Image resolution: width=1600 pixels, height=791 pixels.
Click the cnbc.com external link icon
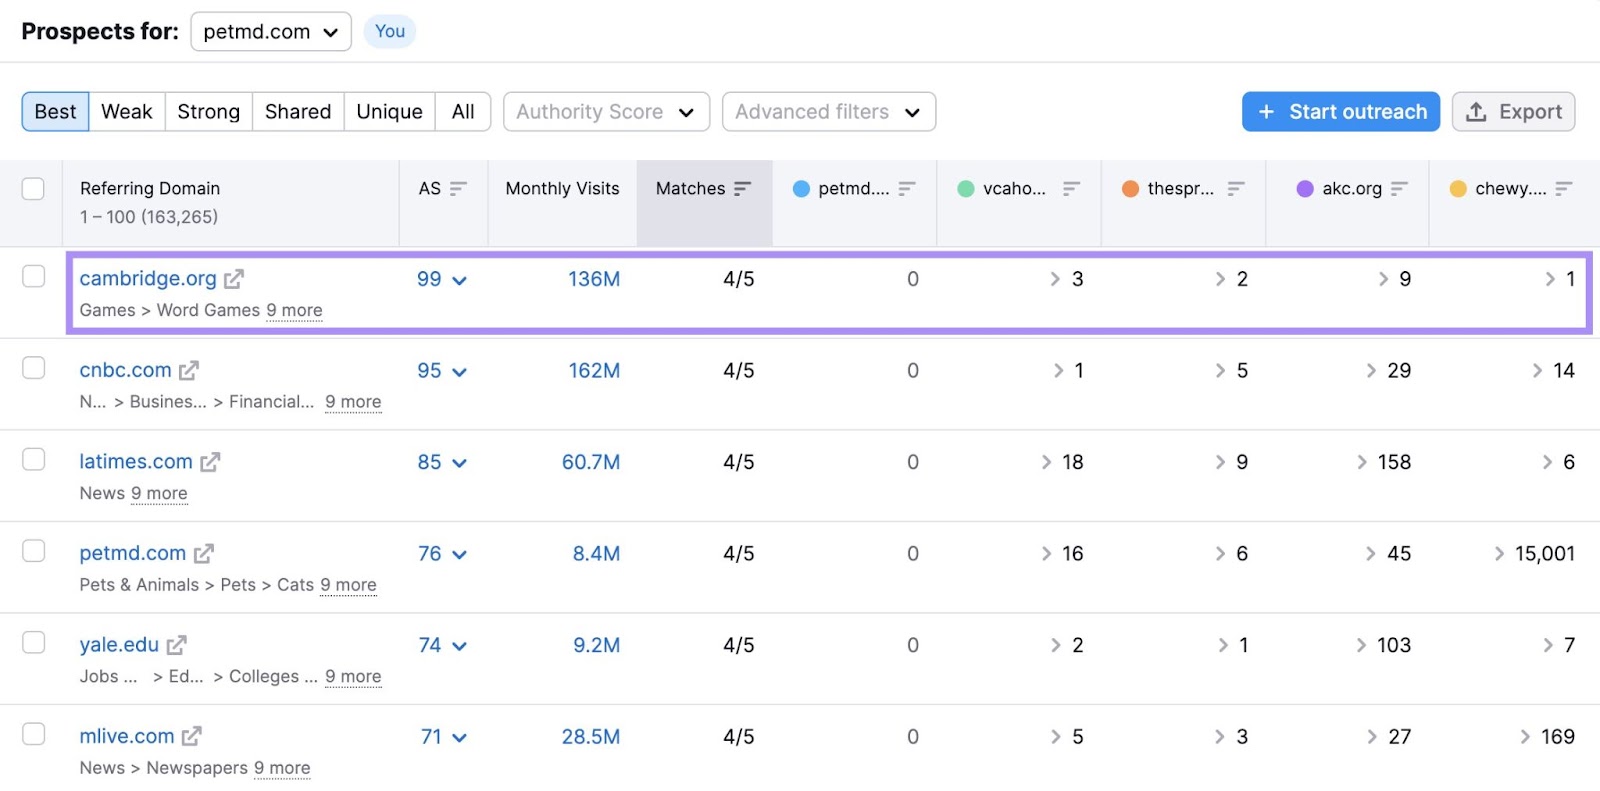point(189,371)
